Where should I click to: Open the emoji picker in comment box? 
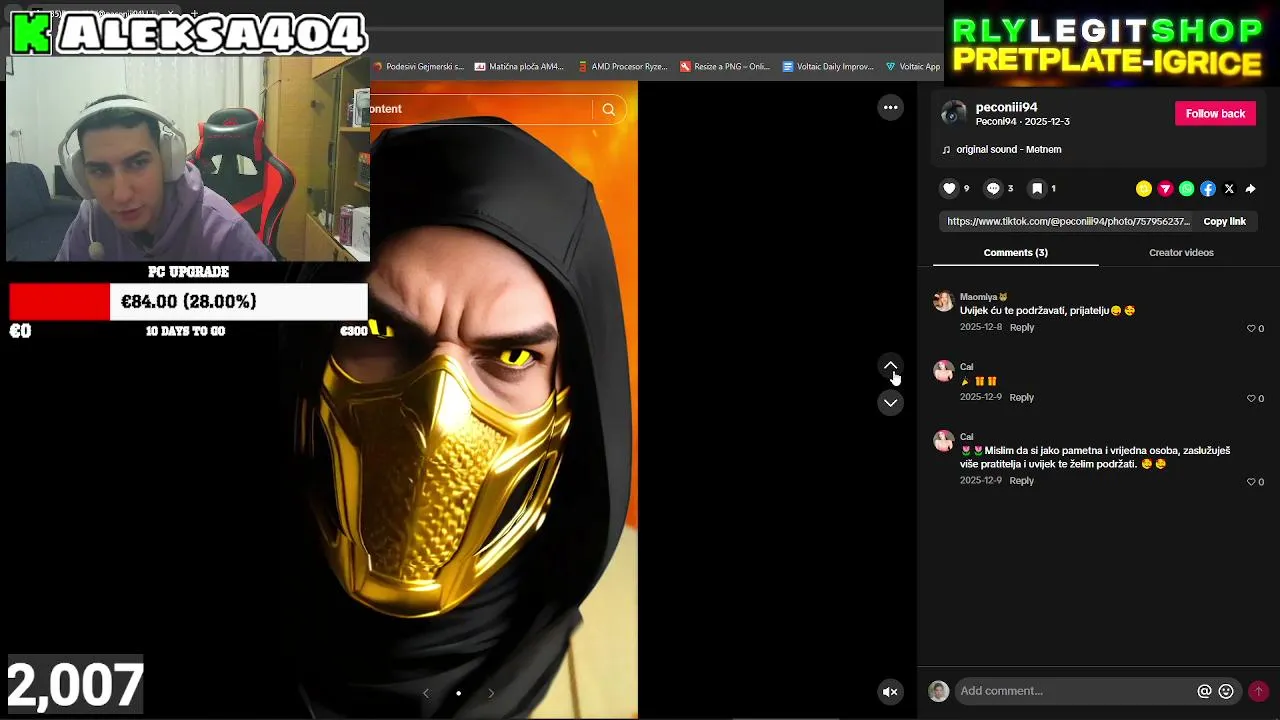(1226, 691)
